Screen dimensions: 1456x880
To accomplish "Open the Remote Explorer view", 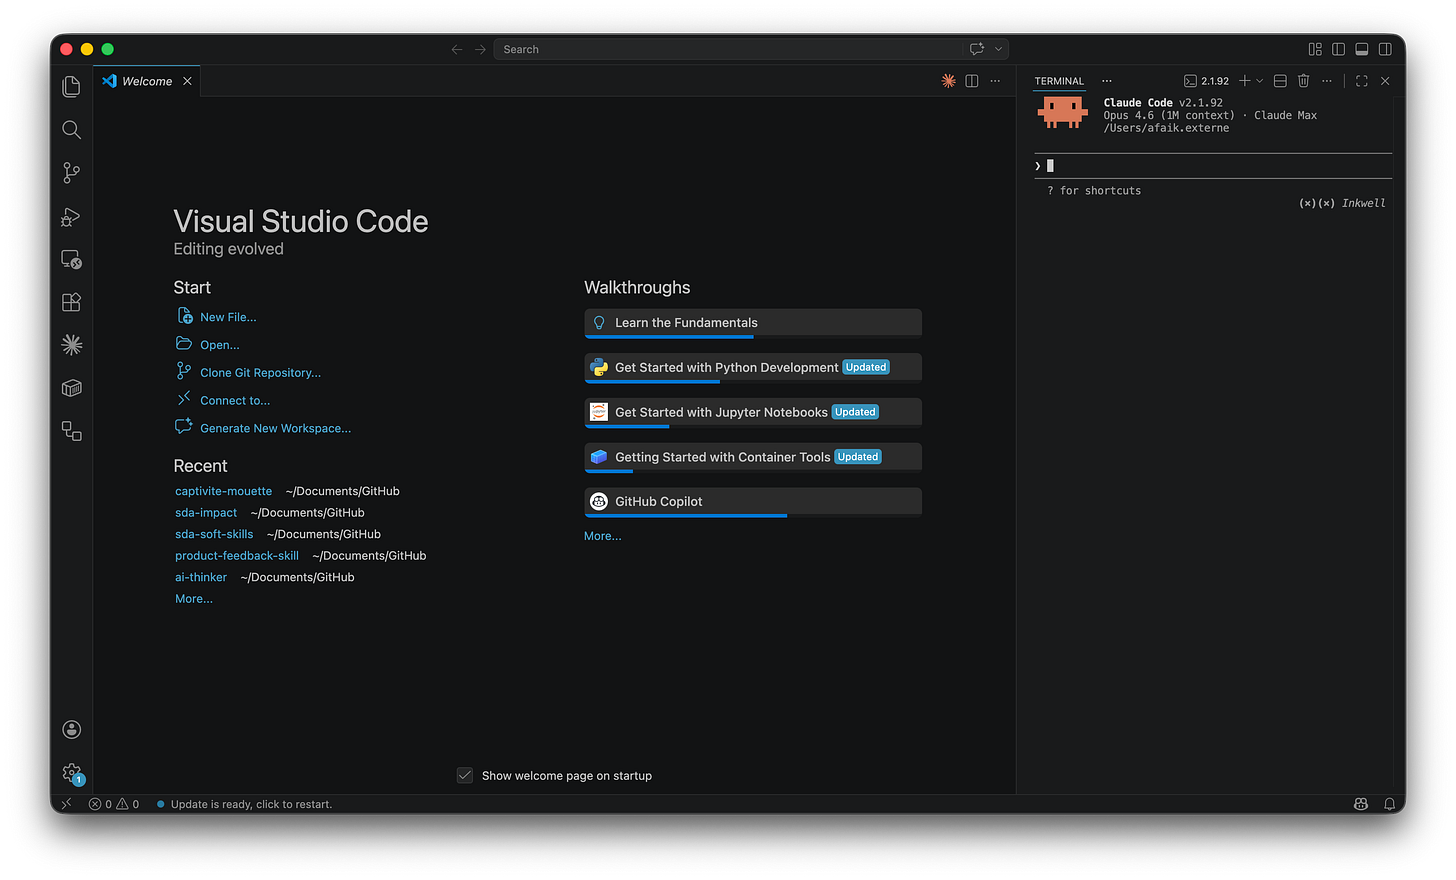I will [x=71, y=259].
